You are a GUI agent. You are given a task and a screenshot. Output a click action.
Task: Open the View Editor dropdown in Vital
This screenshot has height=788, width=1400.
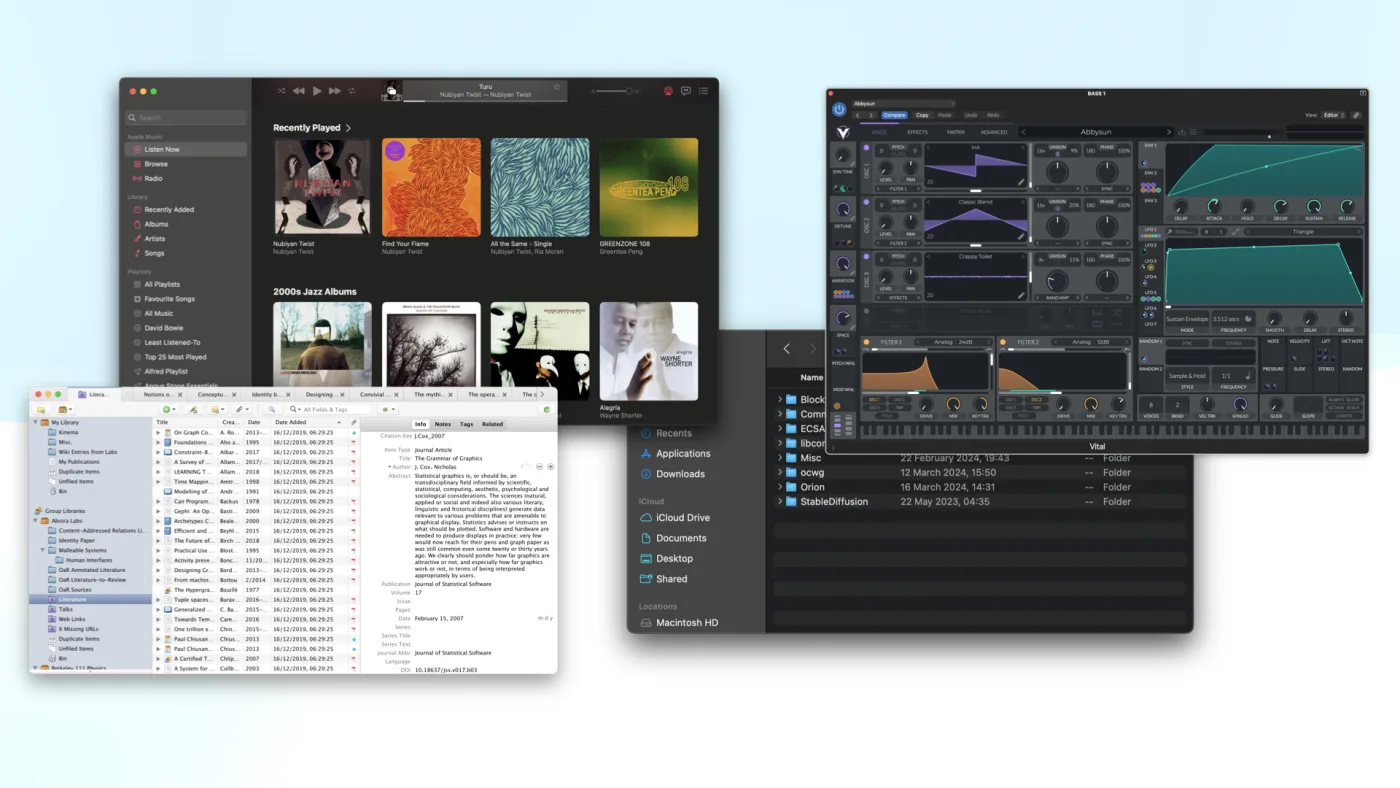click(1334, 115)
